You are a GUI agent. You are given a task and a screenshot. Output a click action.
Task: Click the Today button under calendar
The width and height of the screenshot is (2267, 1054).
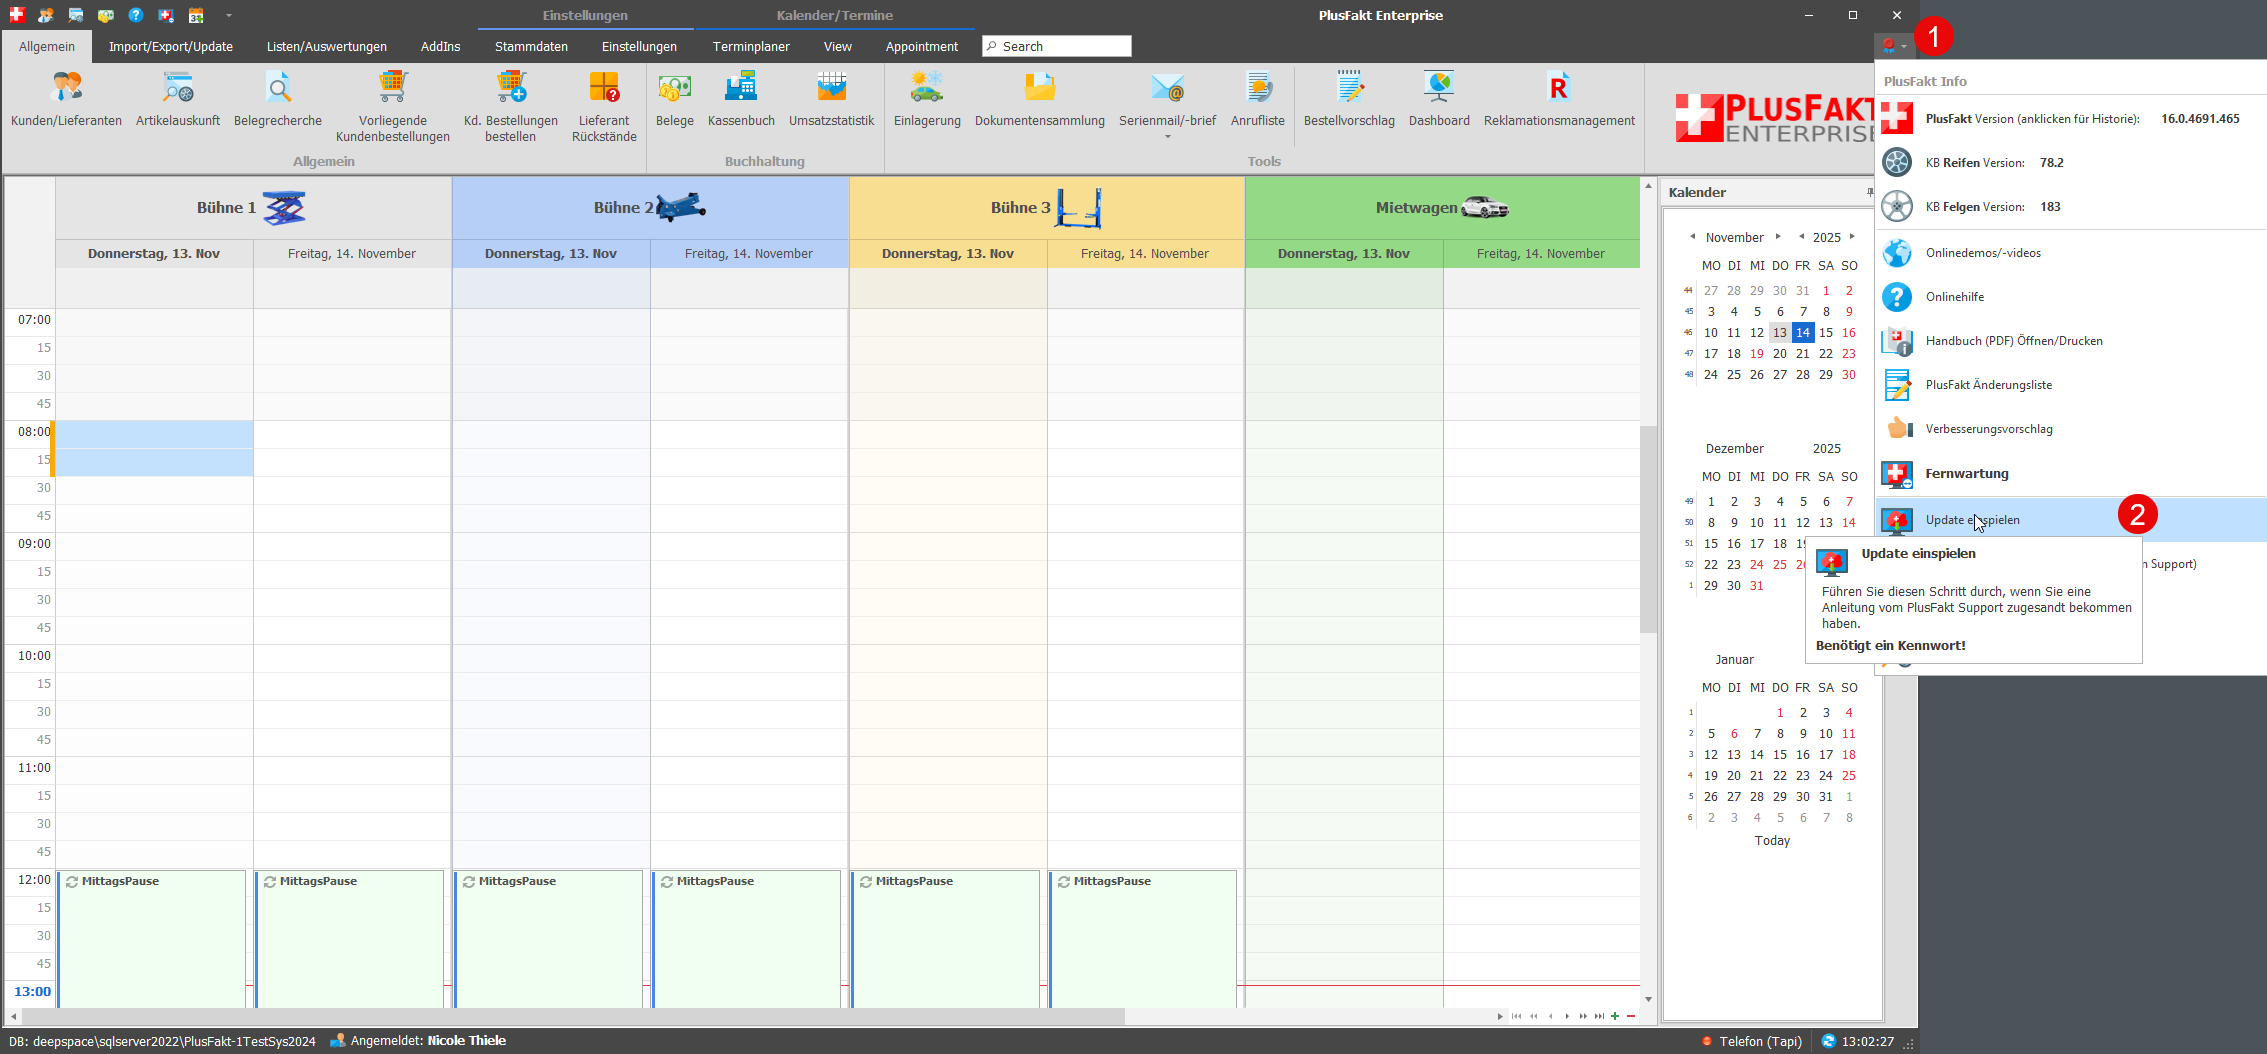(1772, 841)
